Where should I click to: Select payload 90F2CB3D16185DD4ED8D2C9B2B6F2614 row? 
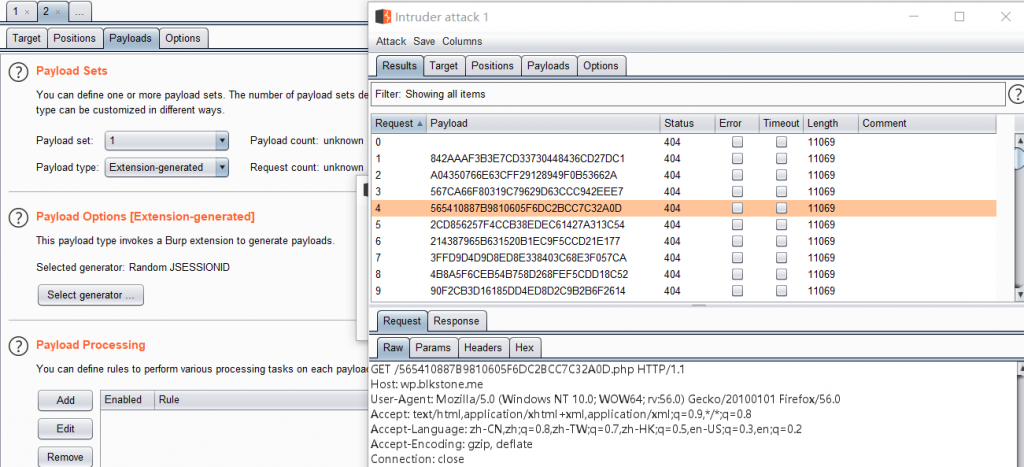tap(684, 291)
